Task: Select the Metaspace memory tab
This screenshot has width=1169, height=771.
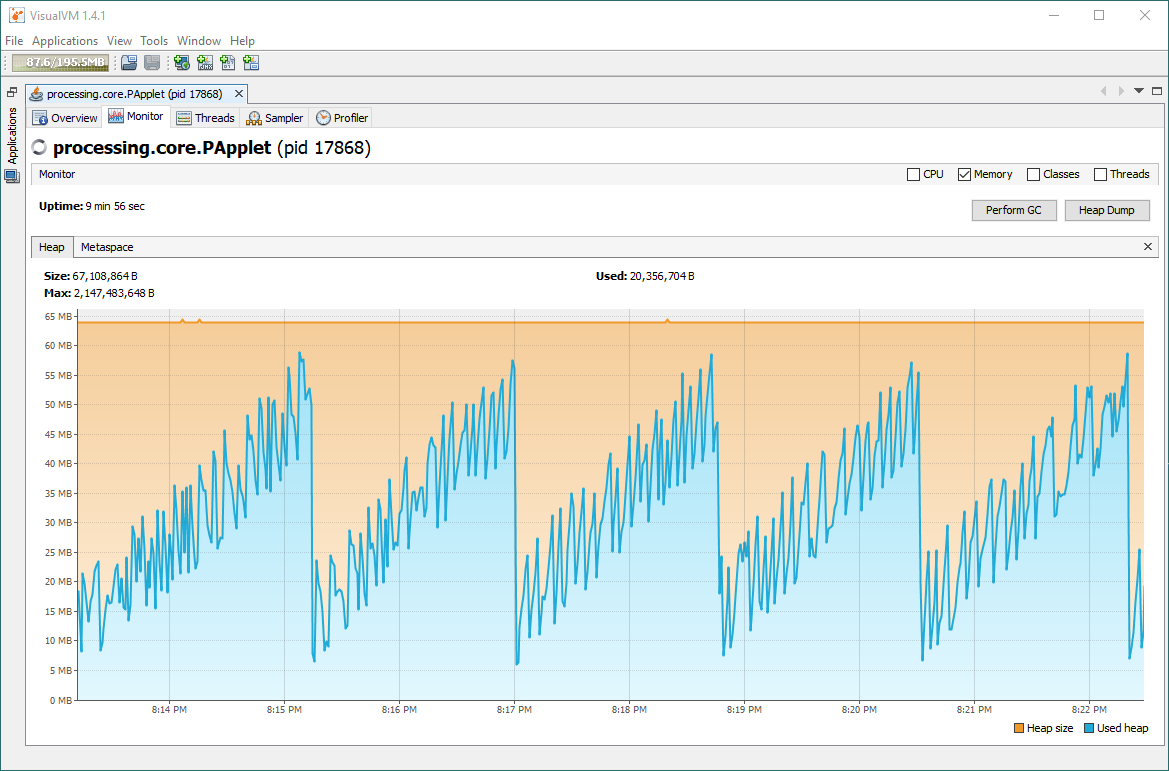Action: point(107,247)
